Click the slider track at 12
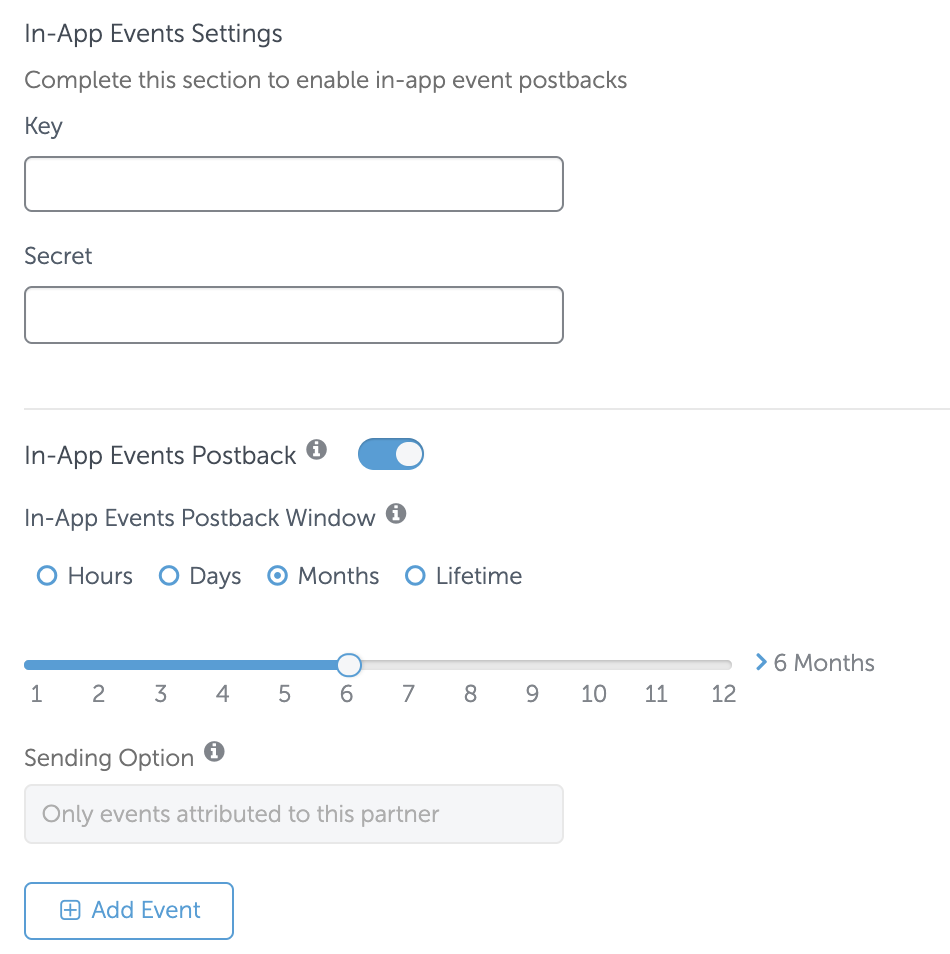 (x=724, y=665)
